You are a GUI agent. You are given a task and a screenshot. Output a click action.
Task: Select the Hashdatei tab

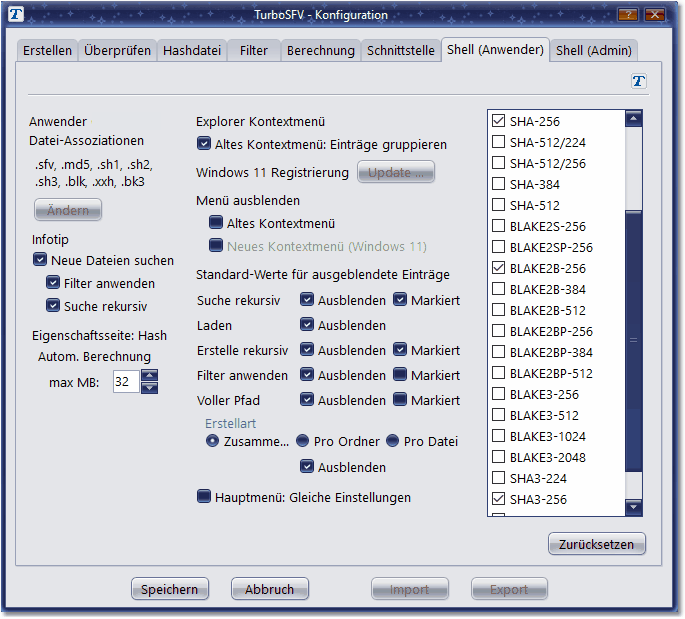click(192, 51)
